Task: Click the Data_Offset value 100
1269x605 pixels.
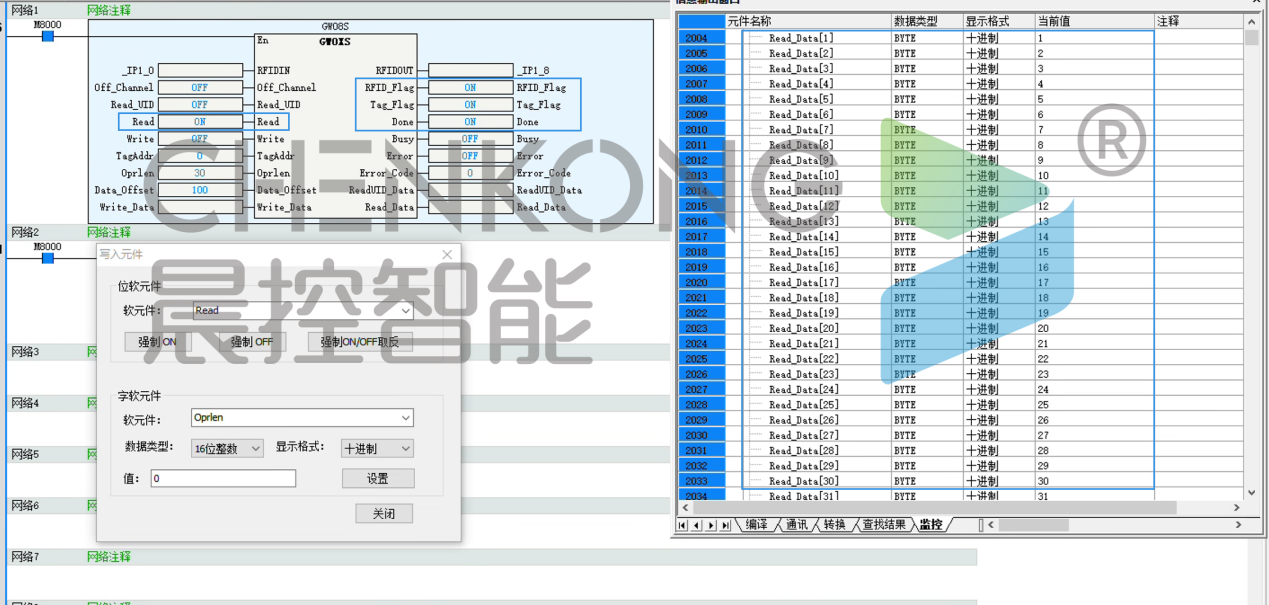Action: (x=200, y=190)
